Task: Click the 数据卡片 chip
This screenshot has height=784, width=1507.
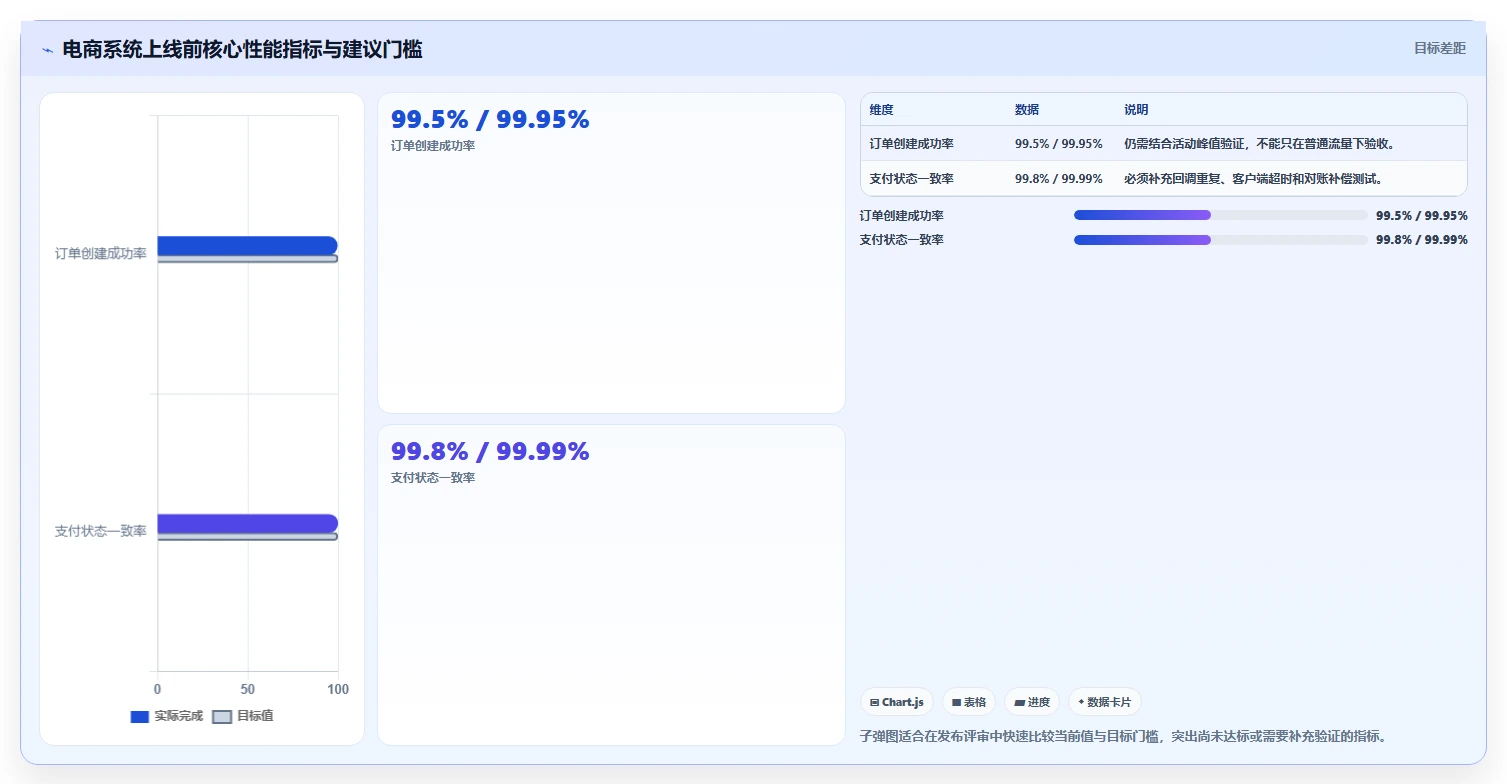Action: click(1105, 702)
